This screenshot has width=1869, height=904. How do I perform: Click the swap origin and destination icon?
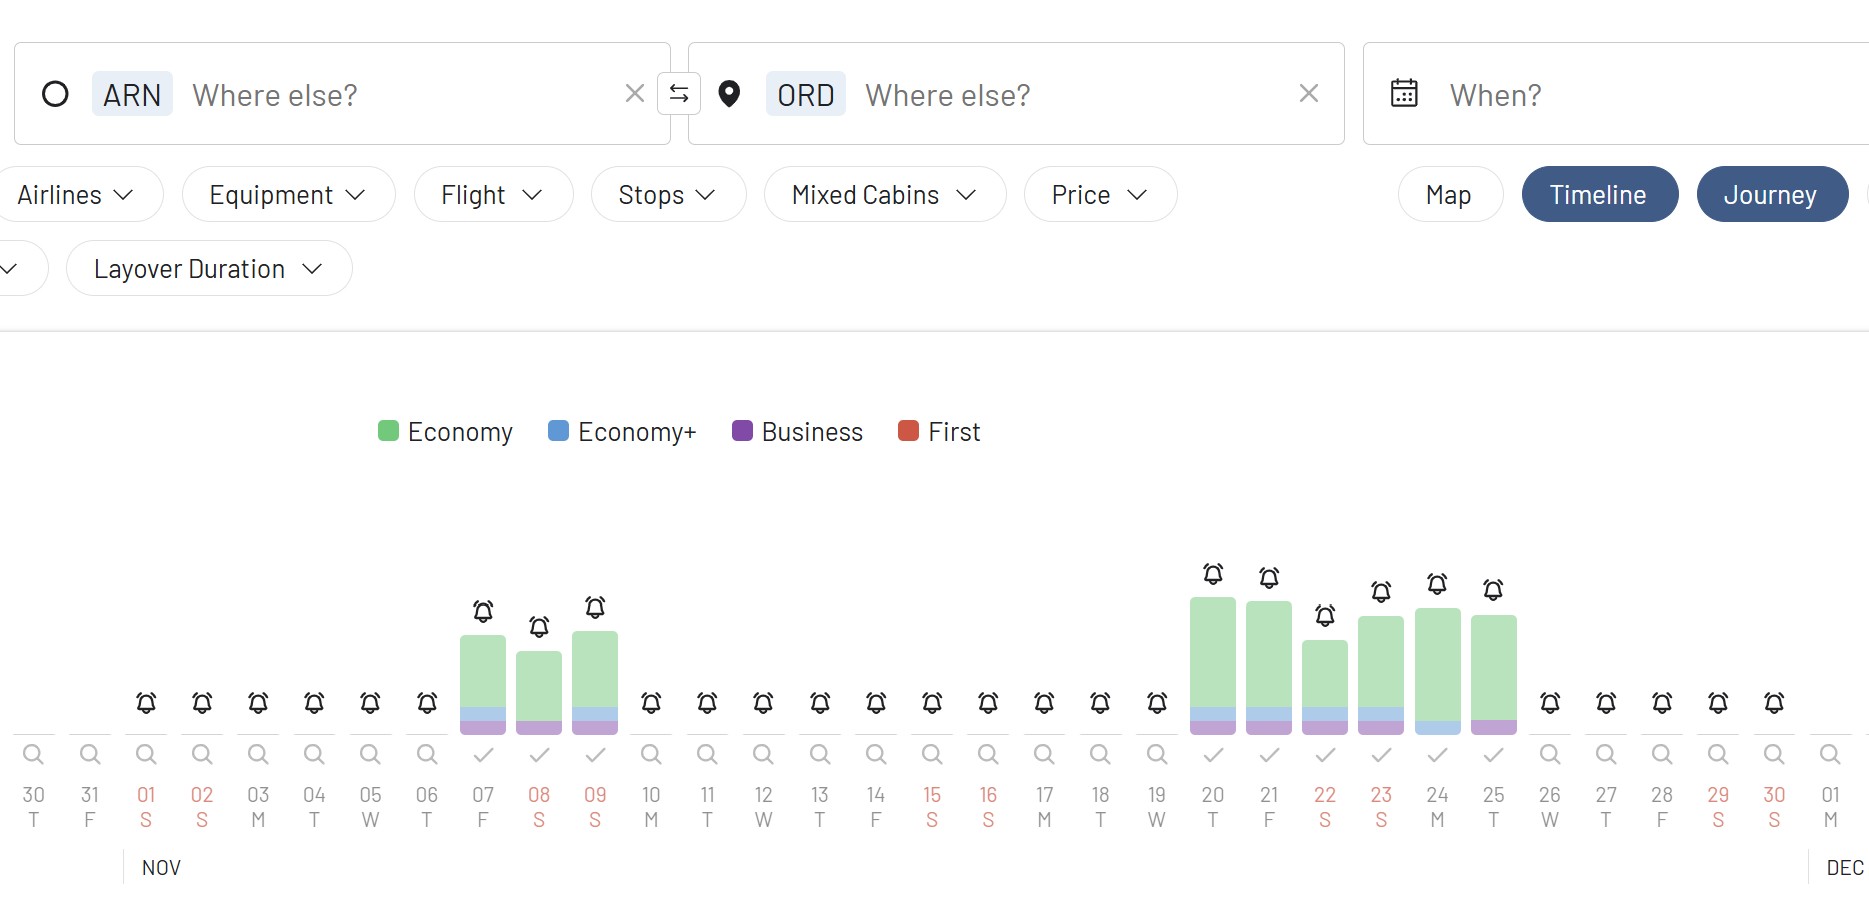point(679,94)
